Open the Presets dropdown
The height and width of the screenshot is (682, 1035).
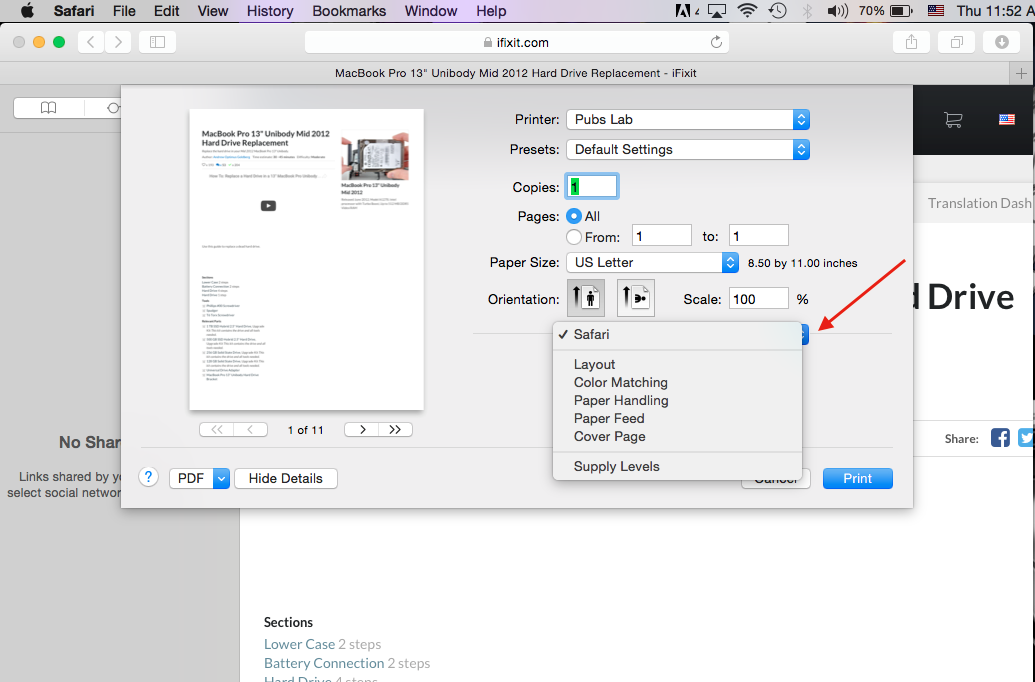pos(688,150)
